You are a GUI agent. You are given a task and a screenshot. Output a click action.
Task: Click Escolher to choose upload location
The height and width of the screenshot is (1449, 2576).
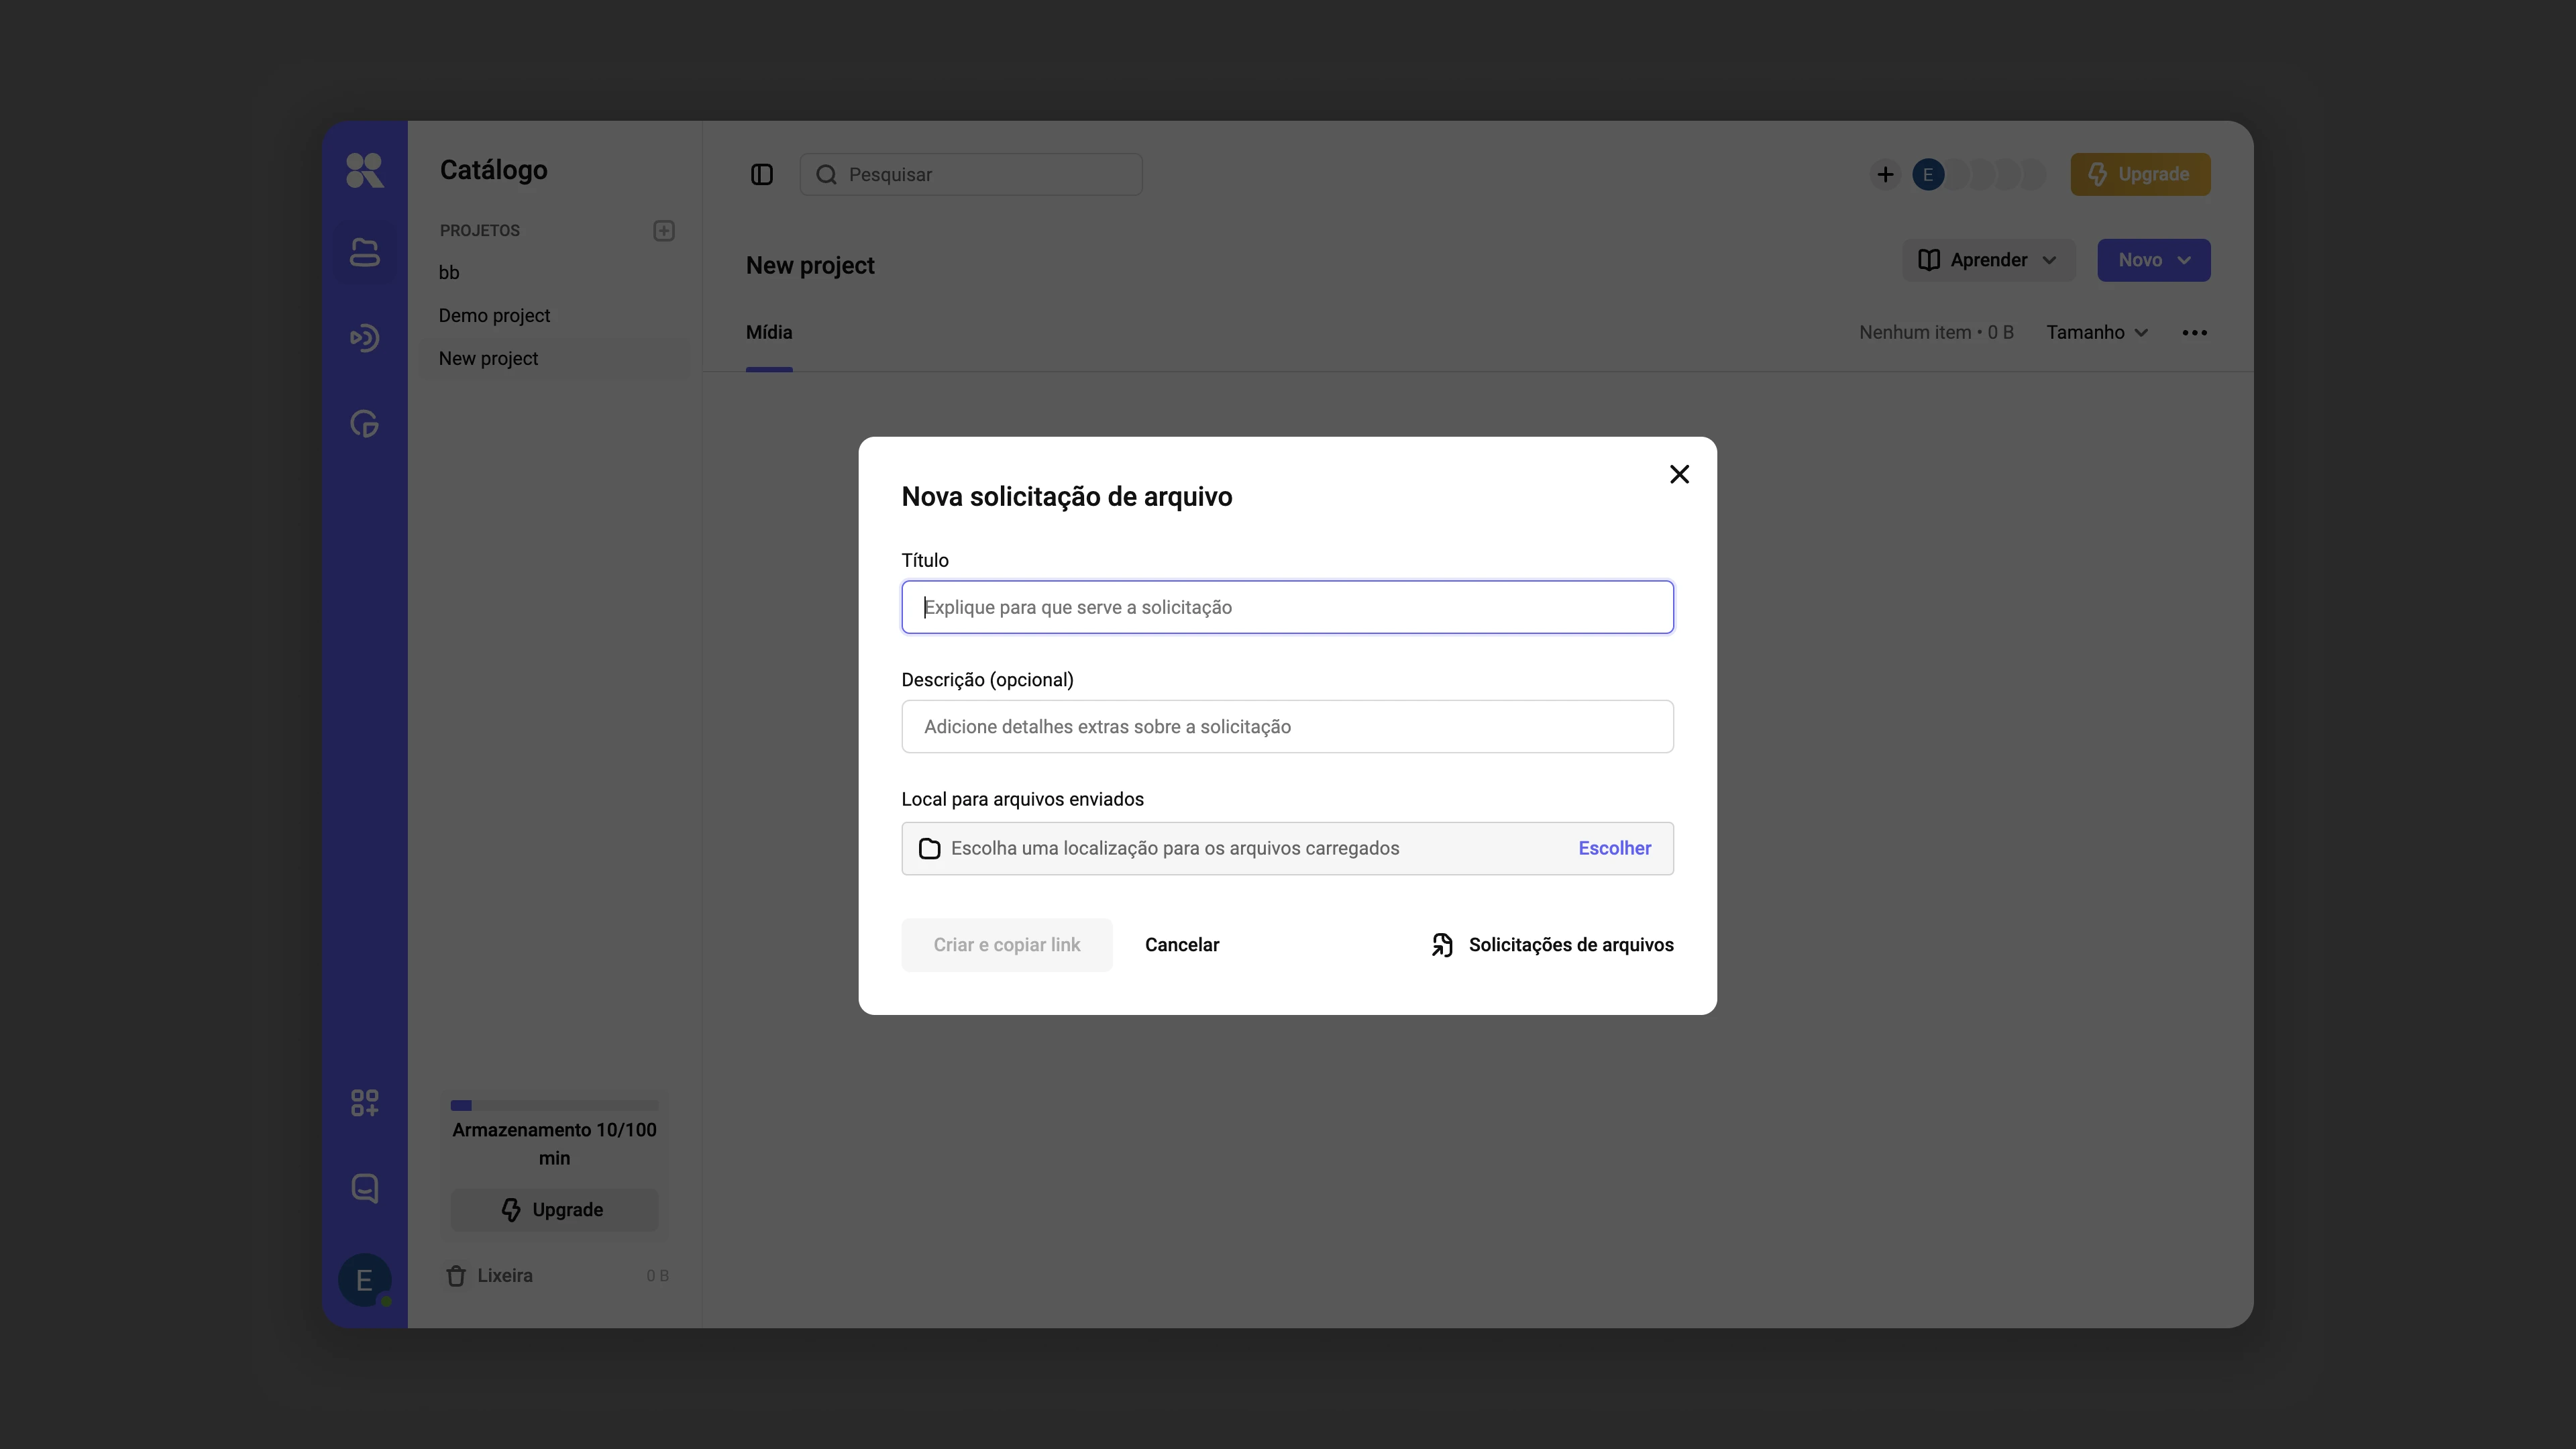tap(1615, 848)
